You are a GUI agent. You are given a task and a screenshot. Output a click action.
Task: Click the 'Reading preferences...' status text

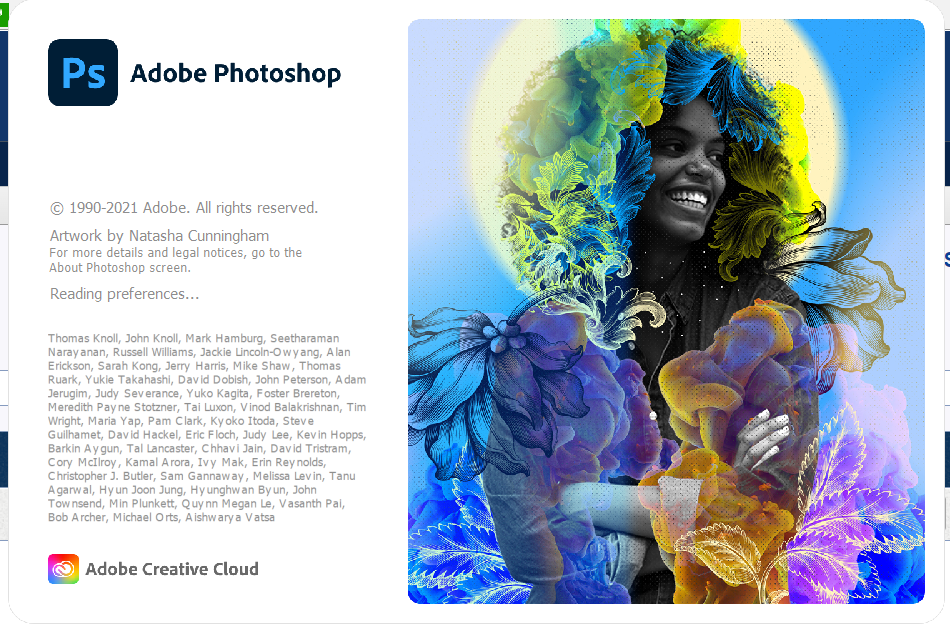pyautogui.click(x=124, y=294)
